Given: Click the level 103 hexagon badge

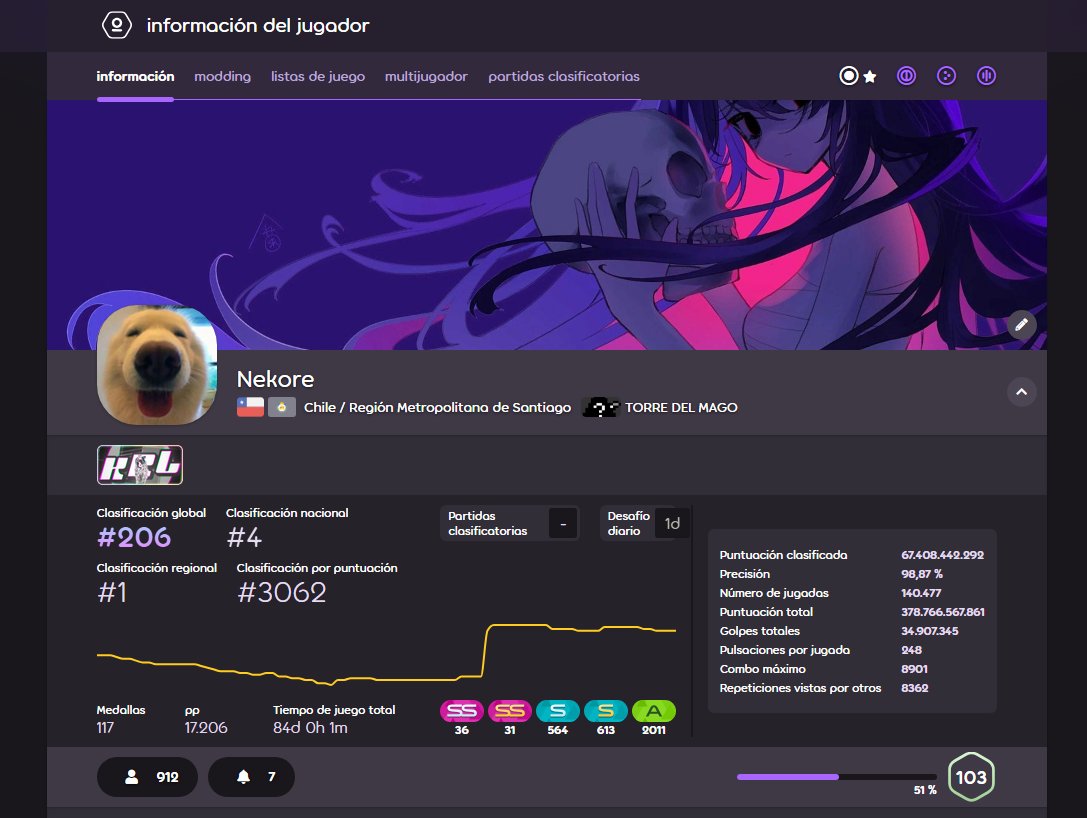Looking at the screenshot, I should [971, 777].
